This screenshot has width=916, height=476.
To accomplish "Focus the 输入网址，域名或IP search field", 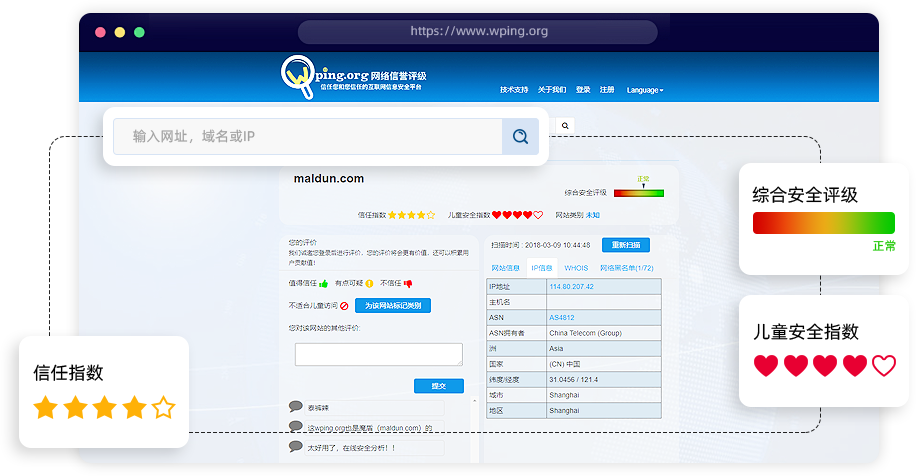I will tap(308, 137).
